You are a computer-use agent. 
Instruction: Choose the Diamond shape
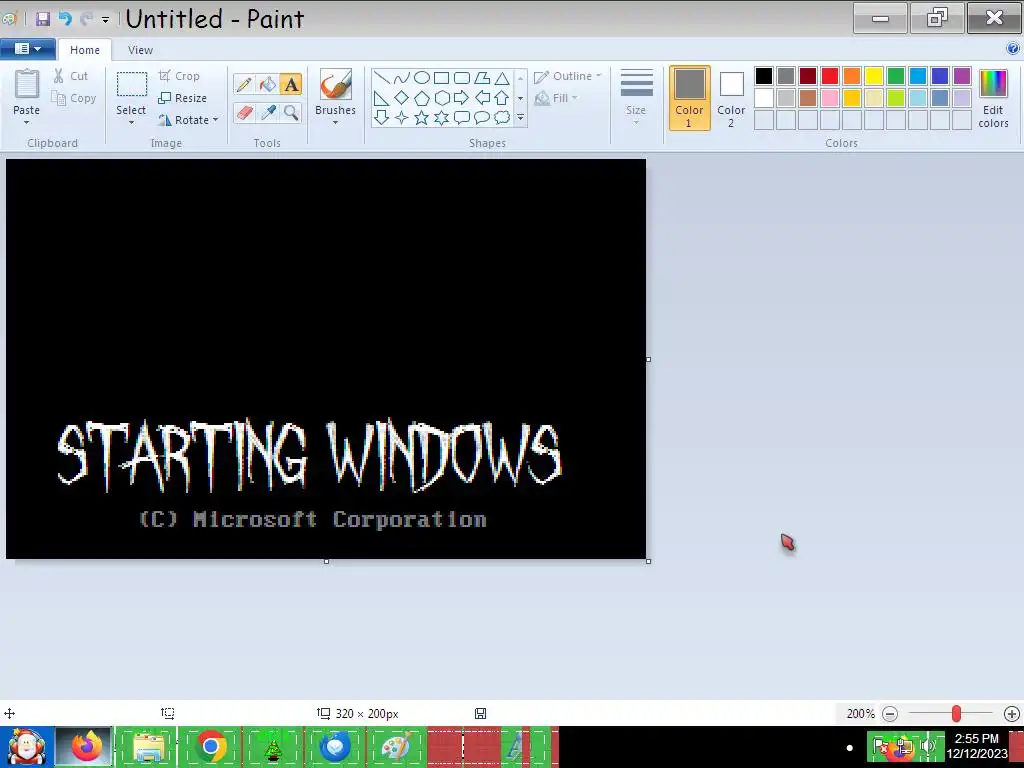[x=402, y=98]
